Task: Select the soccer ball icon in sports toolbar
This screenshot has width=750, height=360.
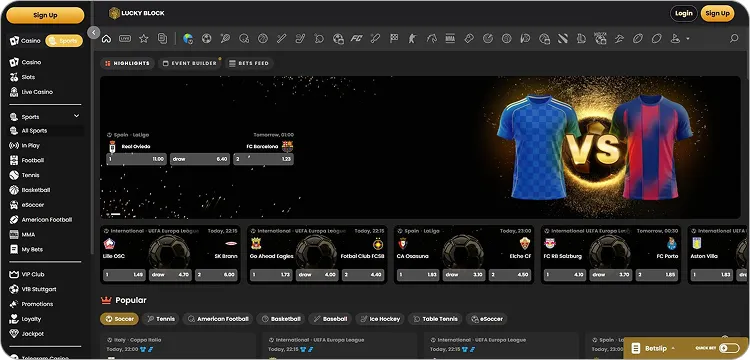Action: pyautogui.click(x=207, y=39)
